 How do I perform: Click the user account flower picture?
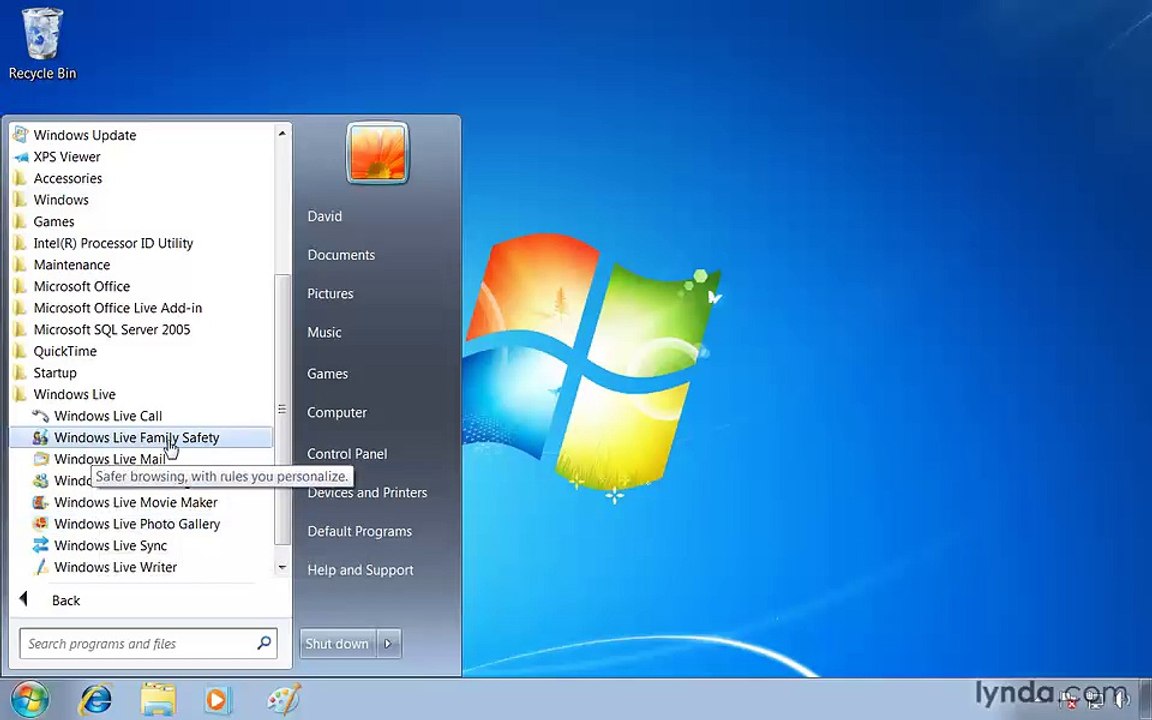click(x=378, y=153)
